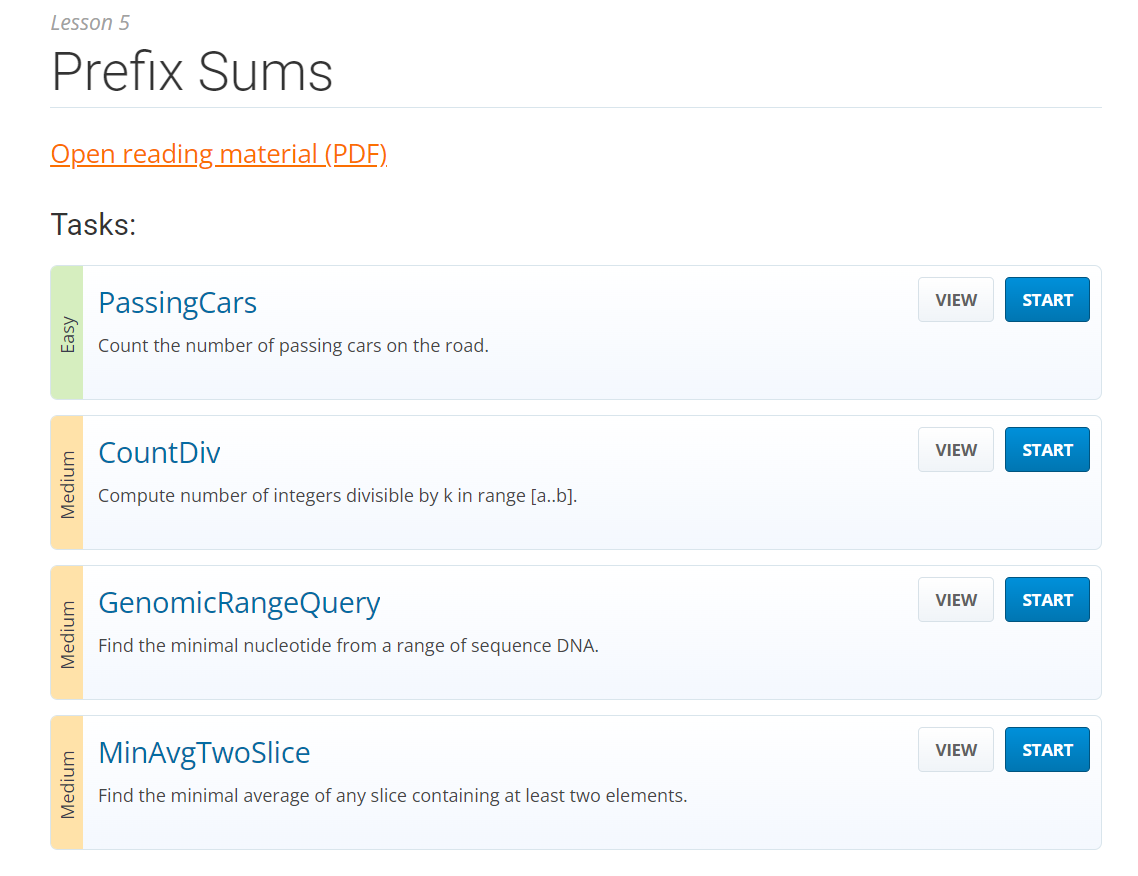Click the Medium difficulty label on CountDiv
The width and height of the screenshot is (1138, 876).
point(67,483)
